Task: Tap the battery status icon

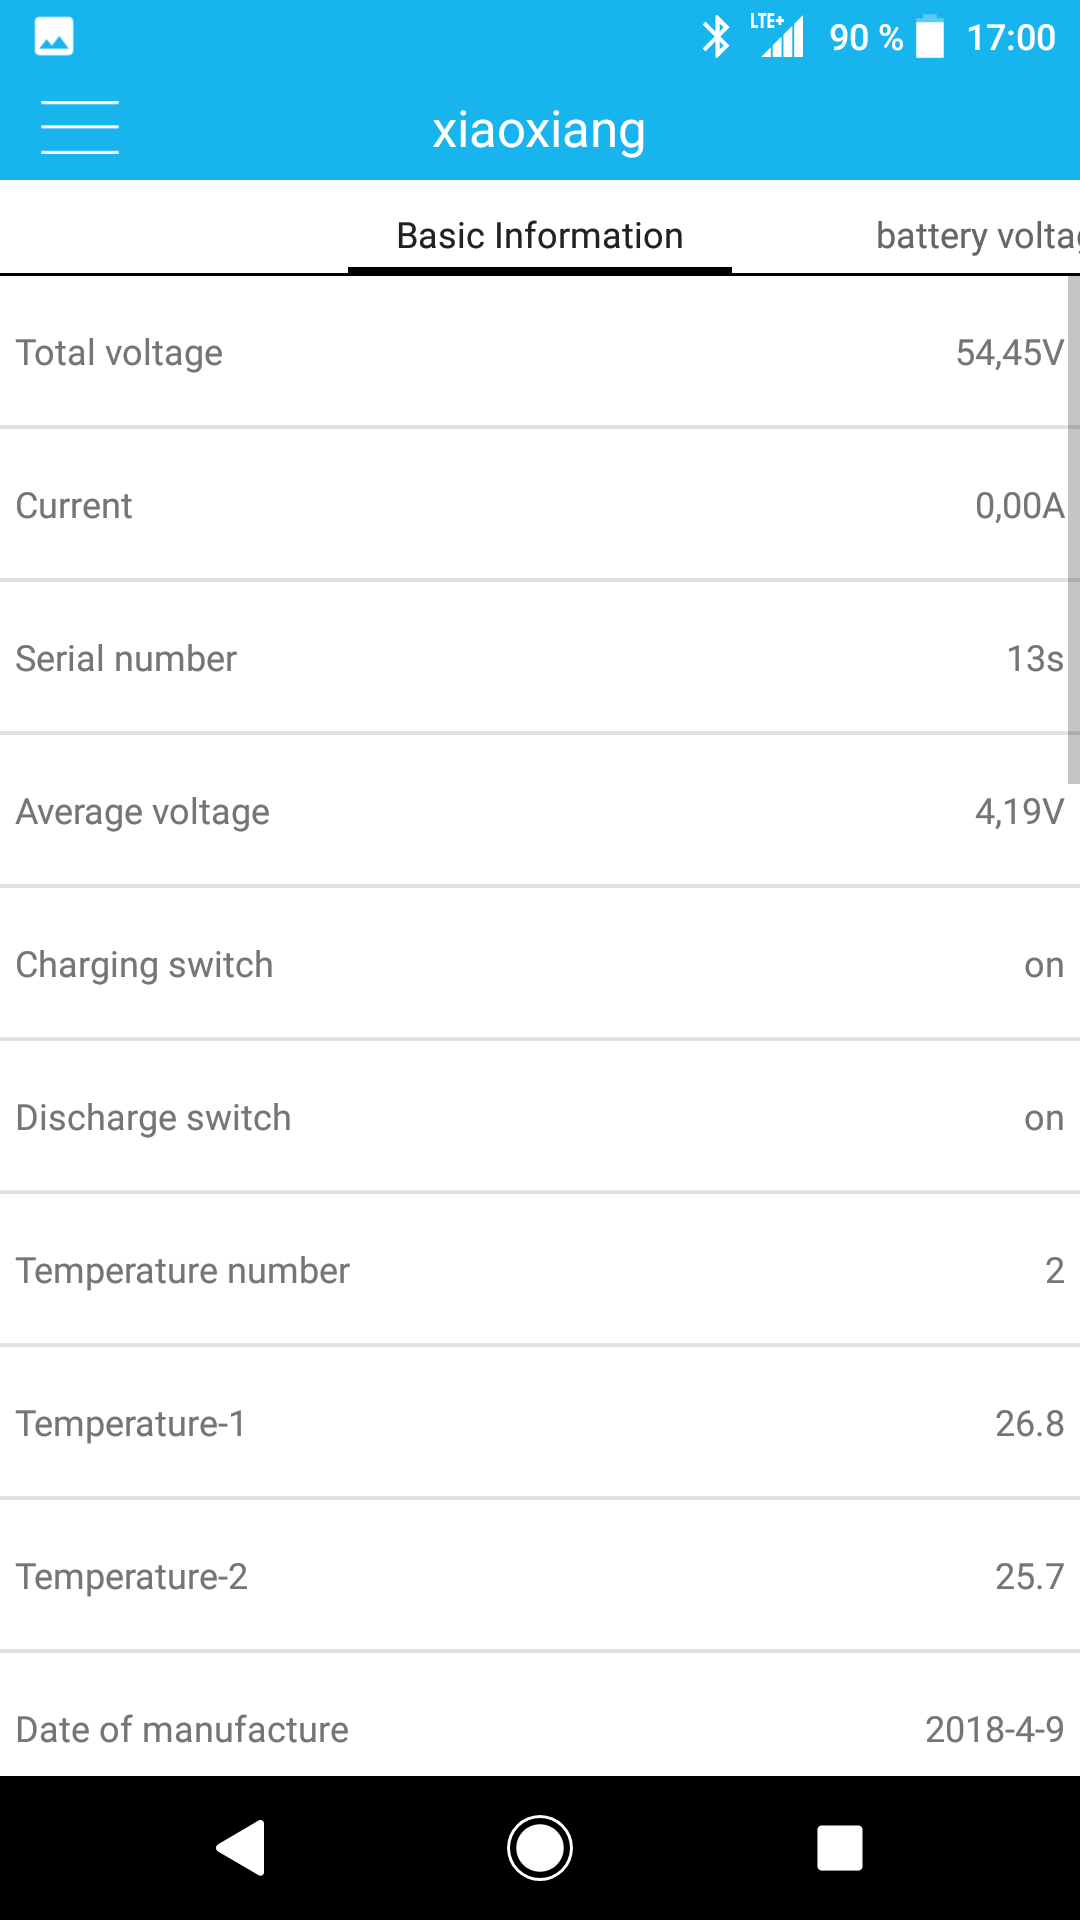Action: point(930,38)
